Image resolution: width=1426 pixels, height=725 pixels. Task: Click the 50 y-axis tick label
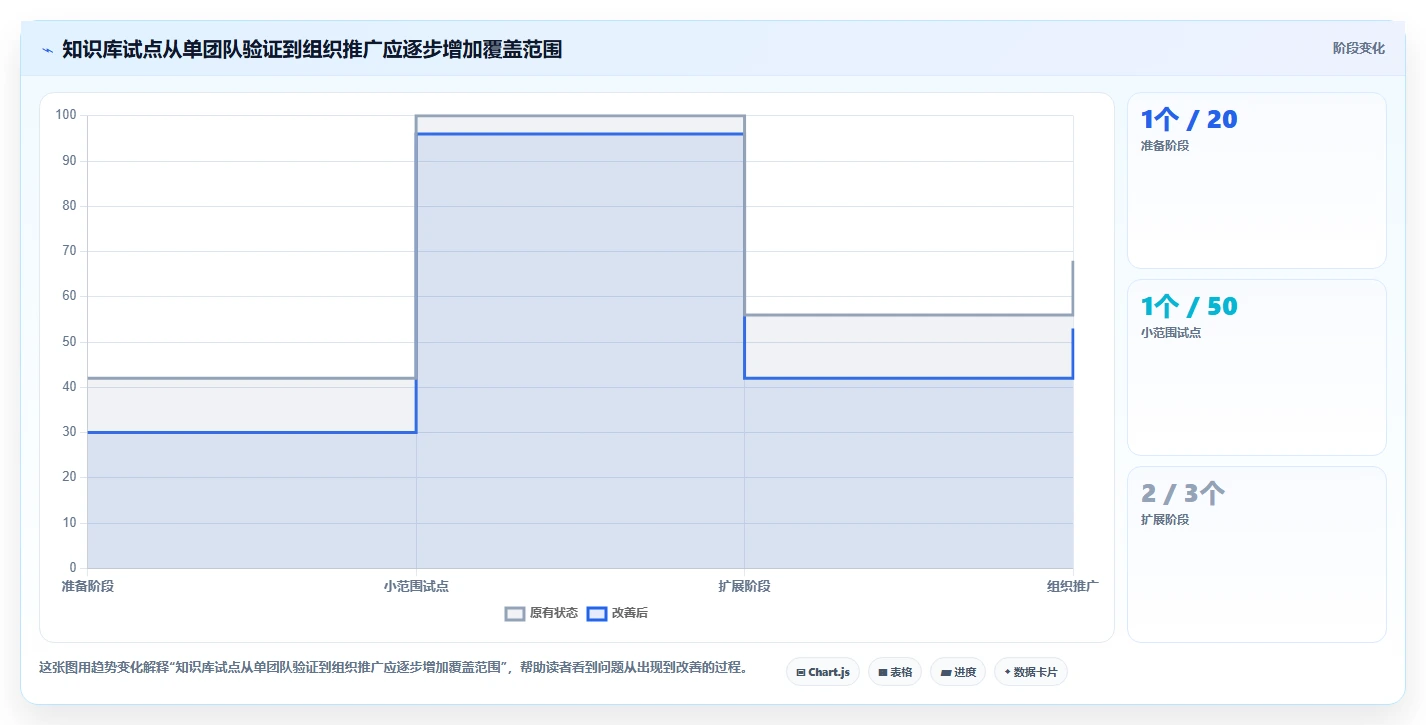coord(69,342)
